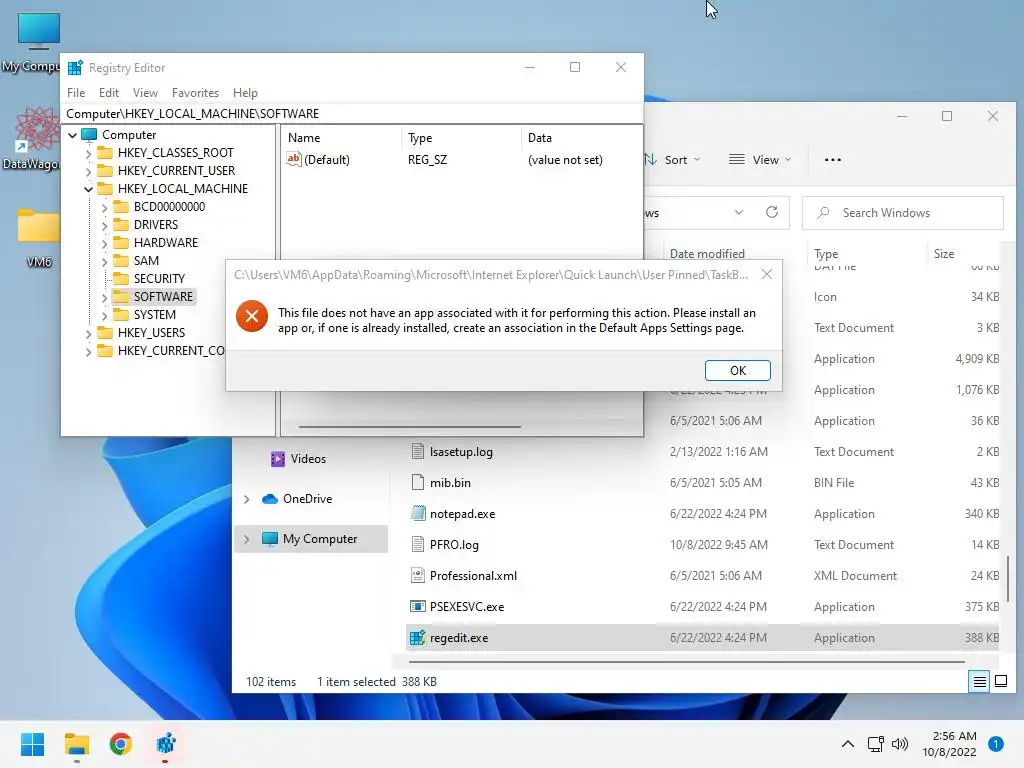Open File Explorer from the taskbar
1024x768 pixels.
click(x=76, y=744)
